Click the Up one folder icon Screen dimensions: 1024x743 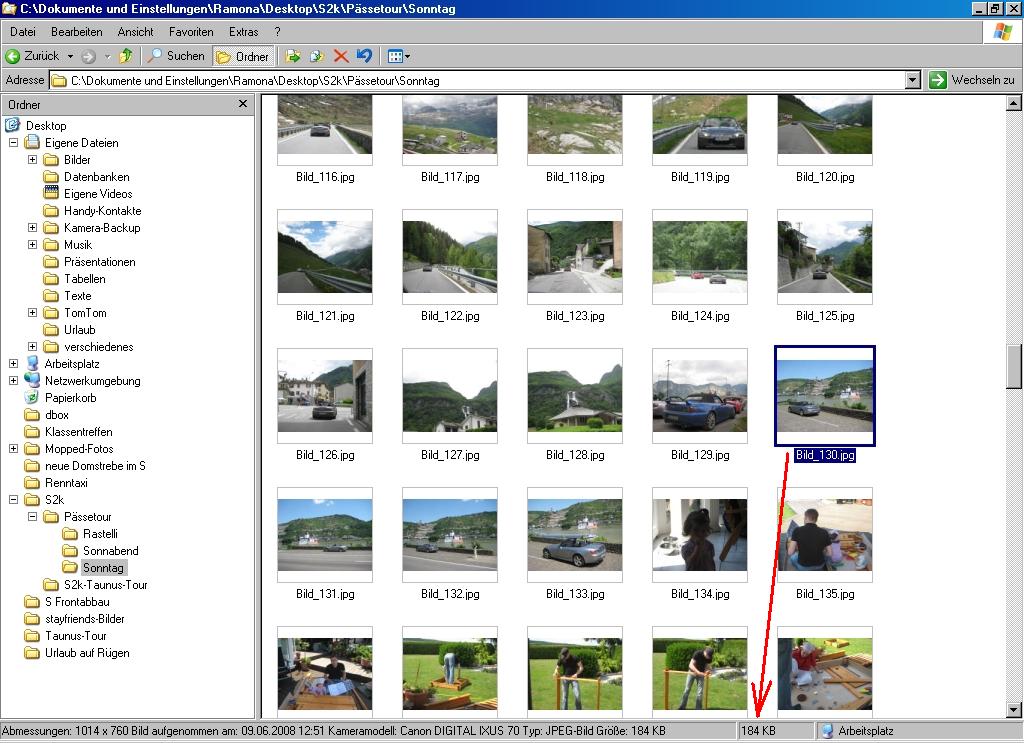coord(126,57)
